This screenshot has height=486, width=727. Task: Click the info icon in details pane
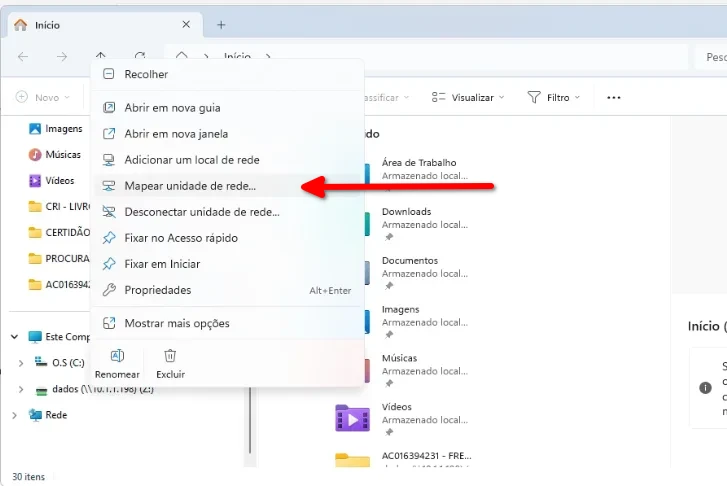705,388
